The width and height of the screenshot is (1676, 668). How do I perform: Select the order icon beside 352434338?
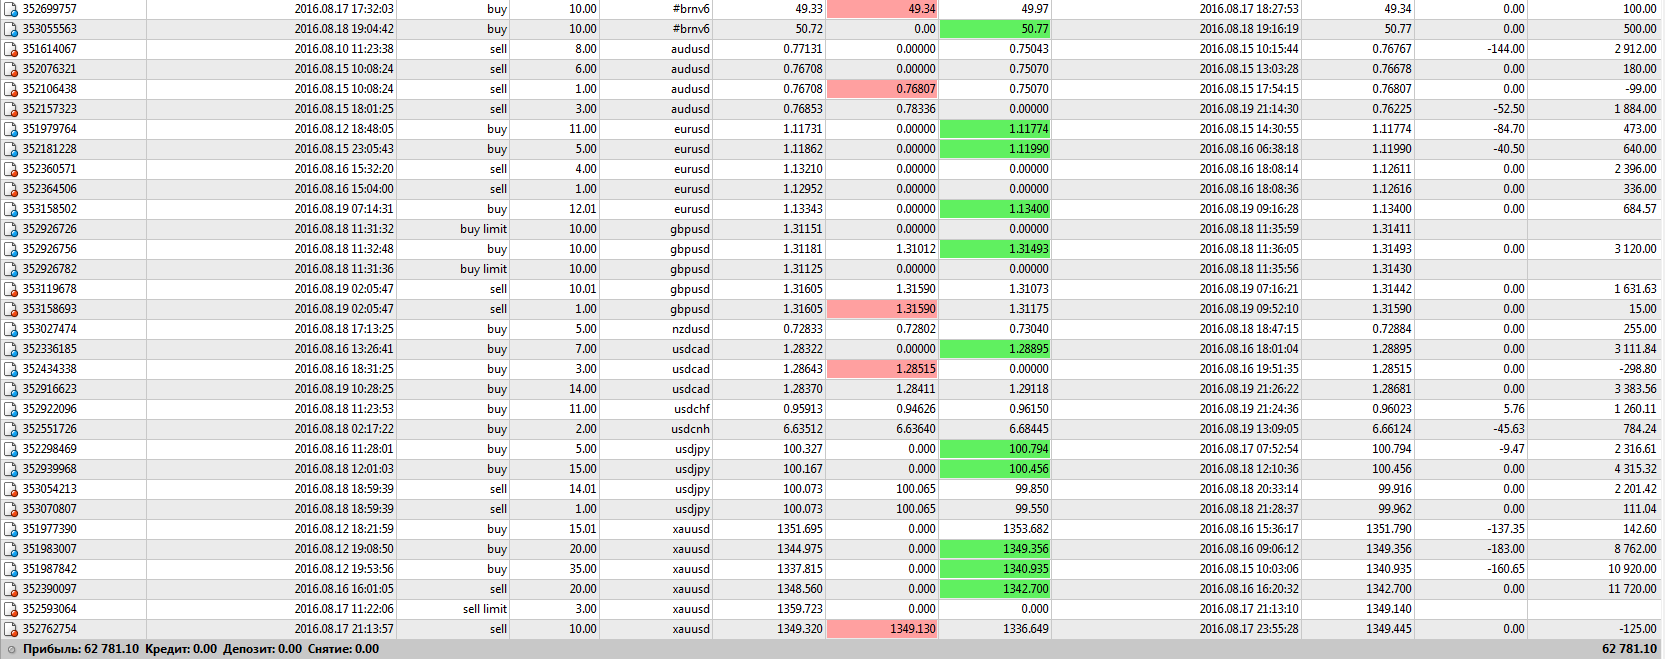(x=11, y=369)
